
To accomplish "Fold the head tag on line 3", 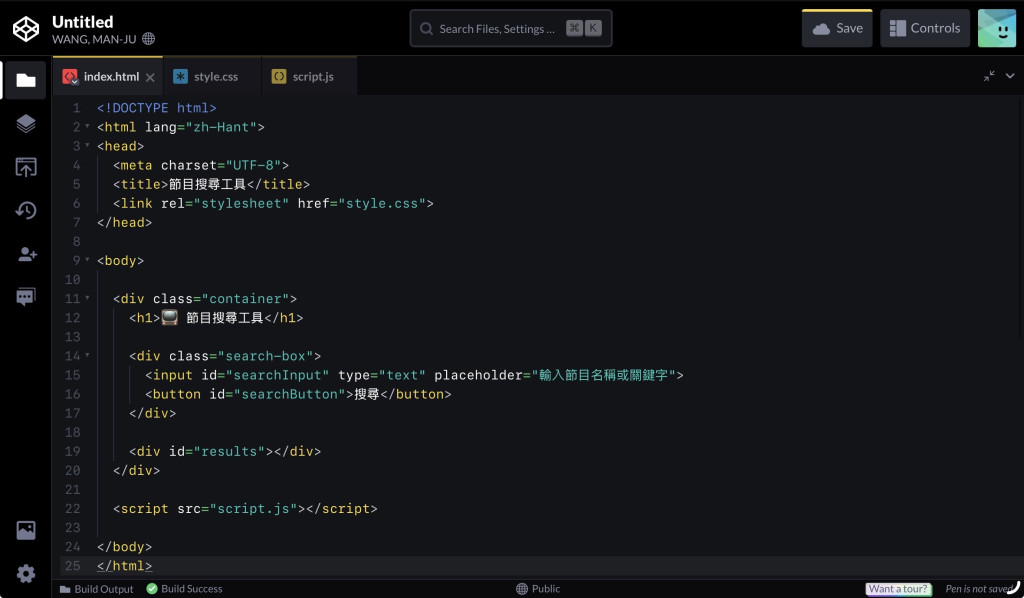I will click(88, 146).
